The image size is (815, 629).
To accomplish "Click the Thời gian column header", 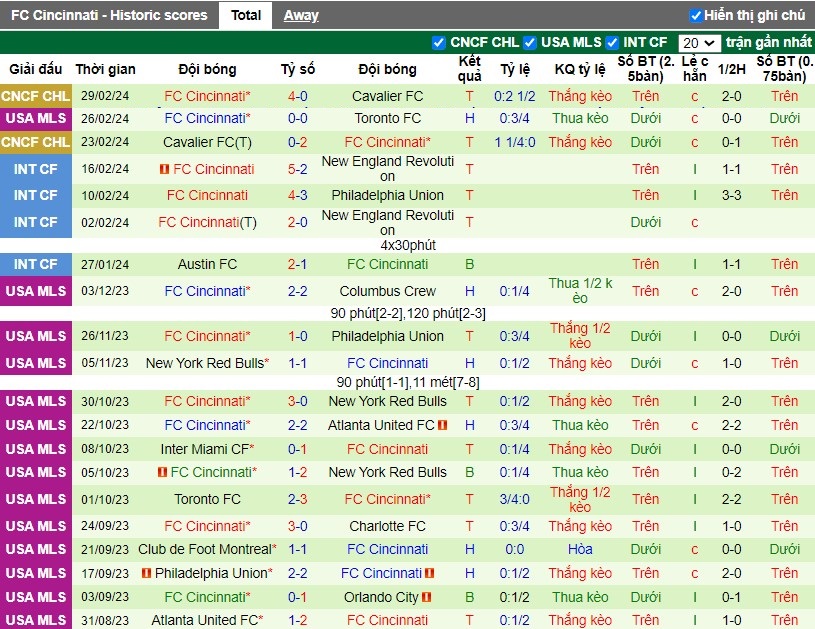I will (x=105, y=69).
